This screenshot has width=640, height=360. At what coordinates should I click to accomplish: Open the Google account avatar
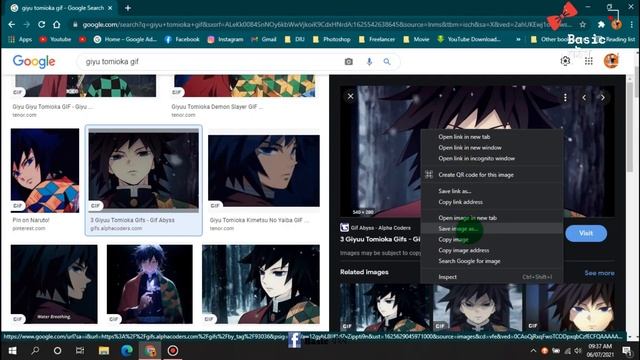611,61
